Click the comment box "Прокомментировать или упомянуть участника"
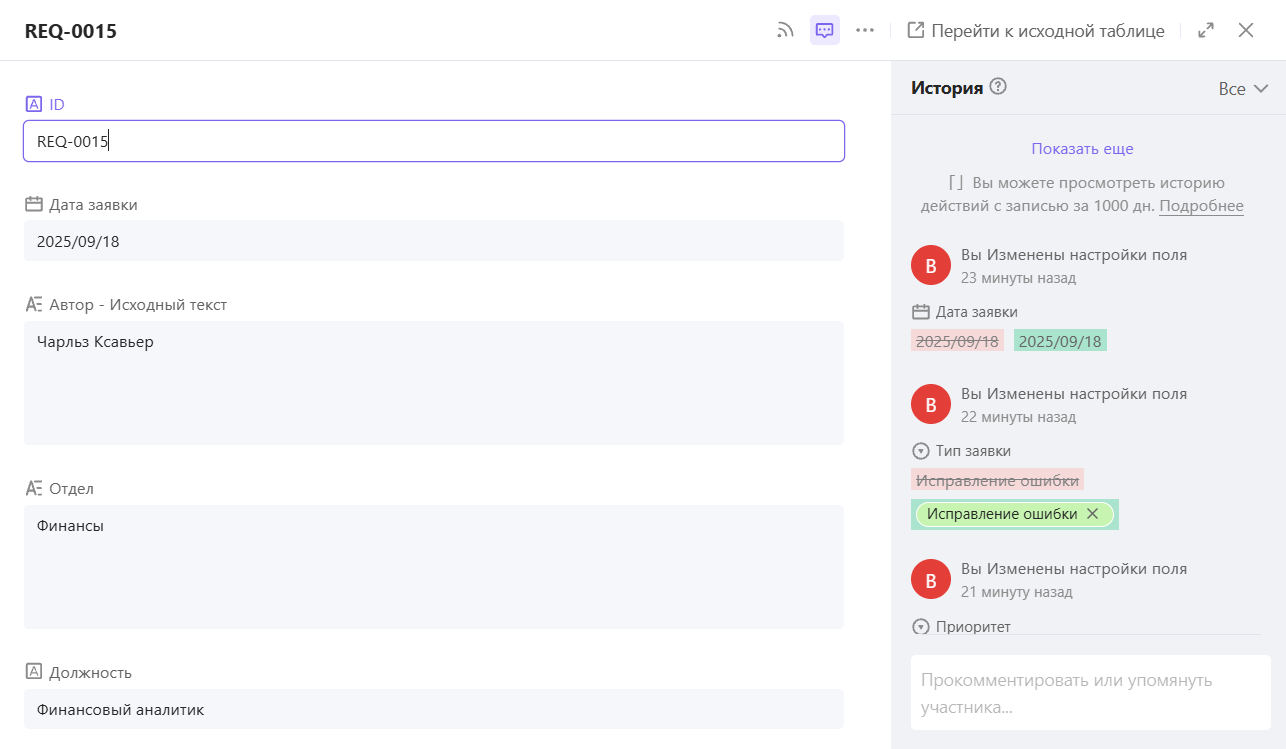 pos(1090,693)
